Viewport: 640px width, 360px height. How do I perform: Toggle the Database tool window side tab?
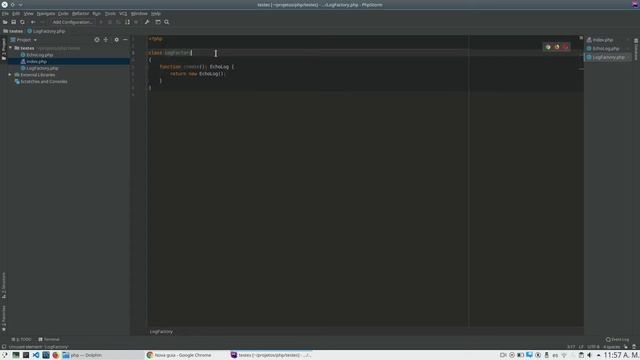[x=636, y=49]
